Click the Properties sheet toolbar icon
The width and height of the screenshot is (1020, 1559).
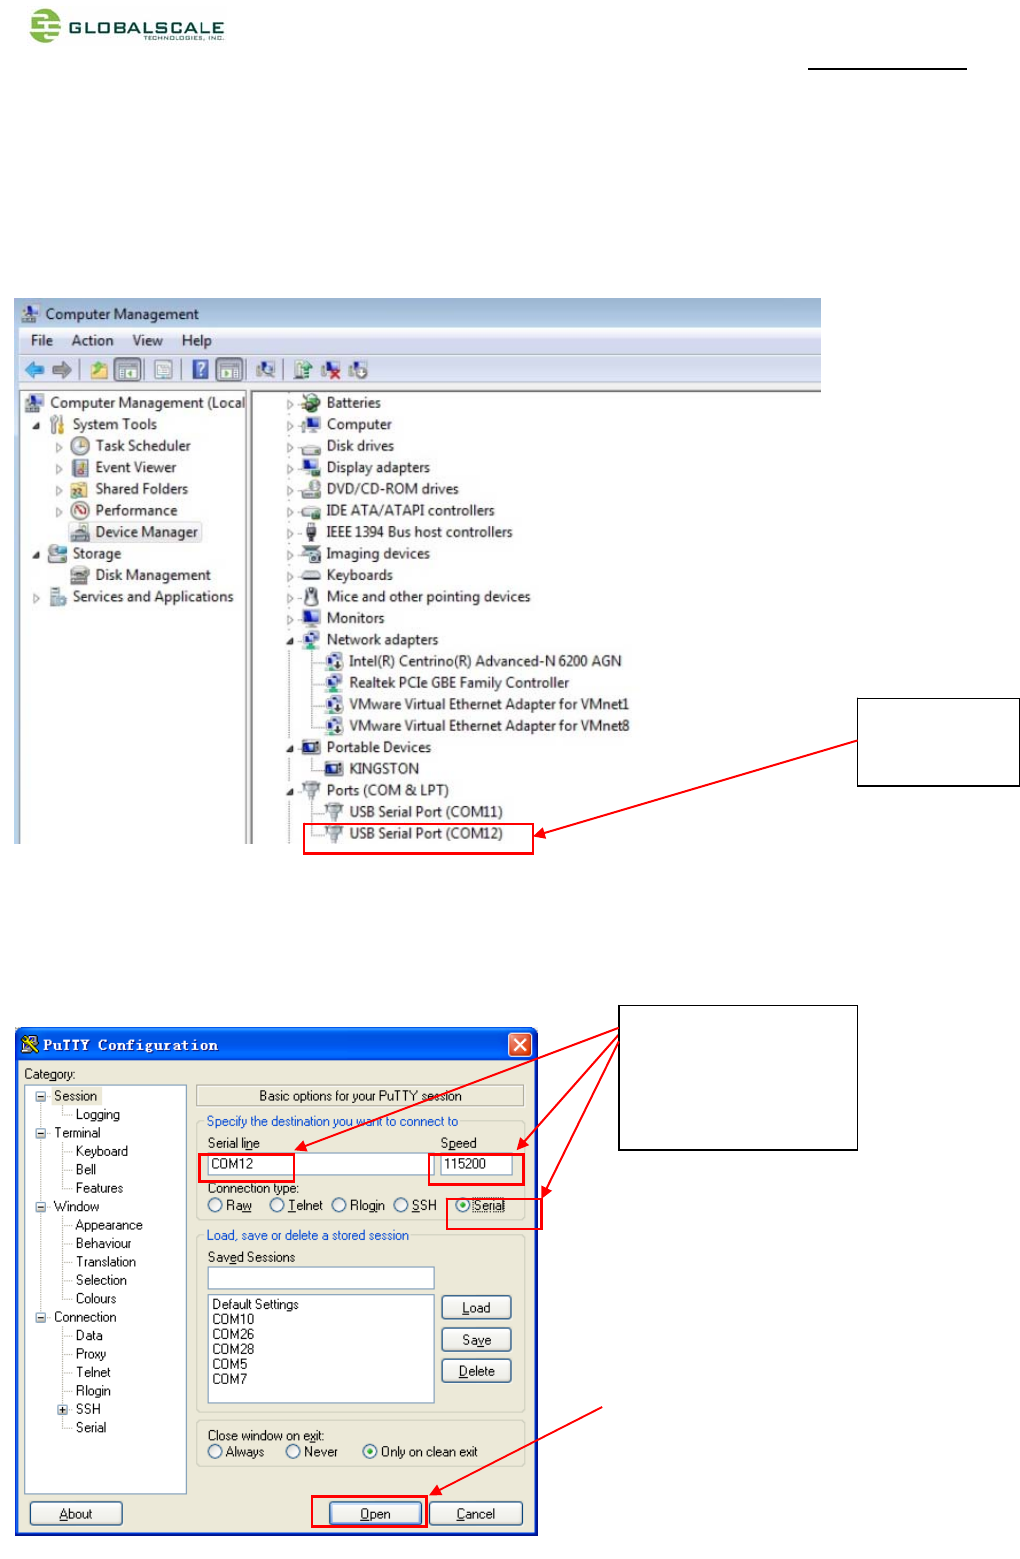(163, 370)
